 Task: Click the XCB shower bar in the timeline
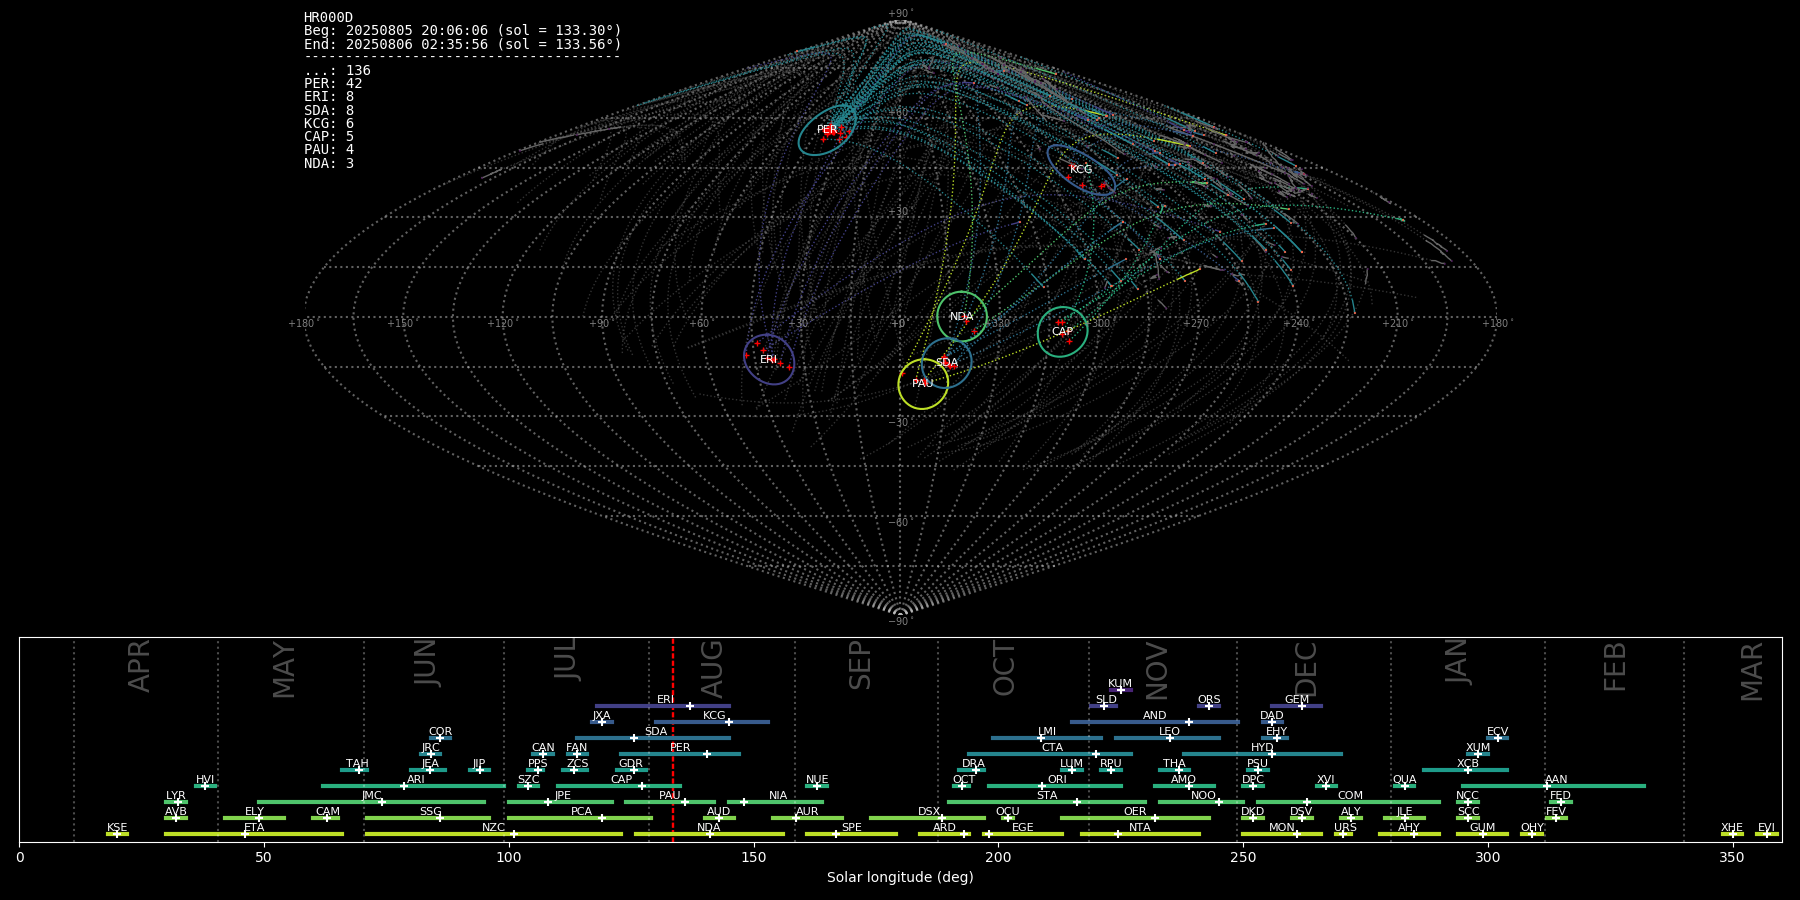1465,770
